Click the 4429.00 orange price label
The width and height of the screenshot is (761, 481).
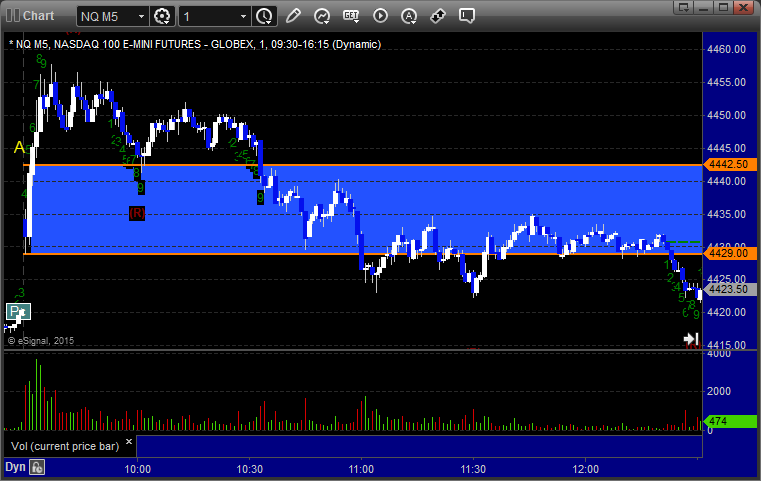730,253
